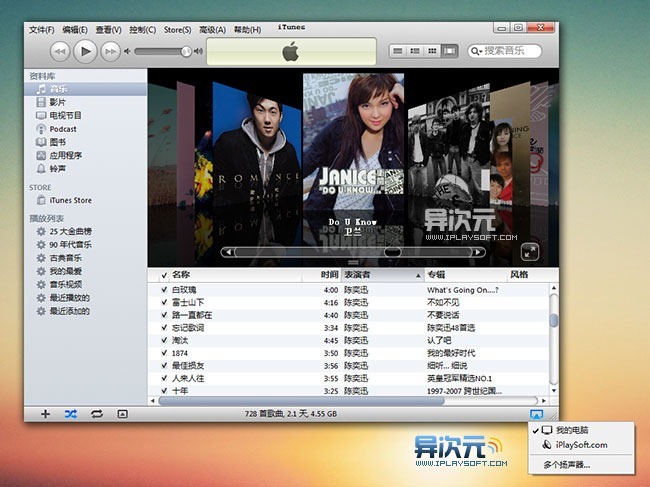Adjust the volume slider knob

tap(186, 51)
